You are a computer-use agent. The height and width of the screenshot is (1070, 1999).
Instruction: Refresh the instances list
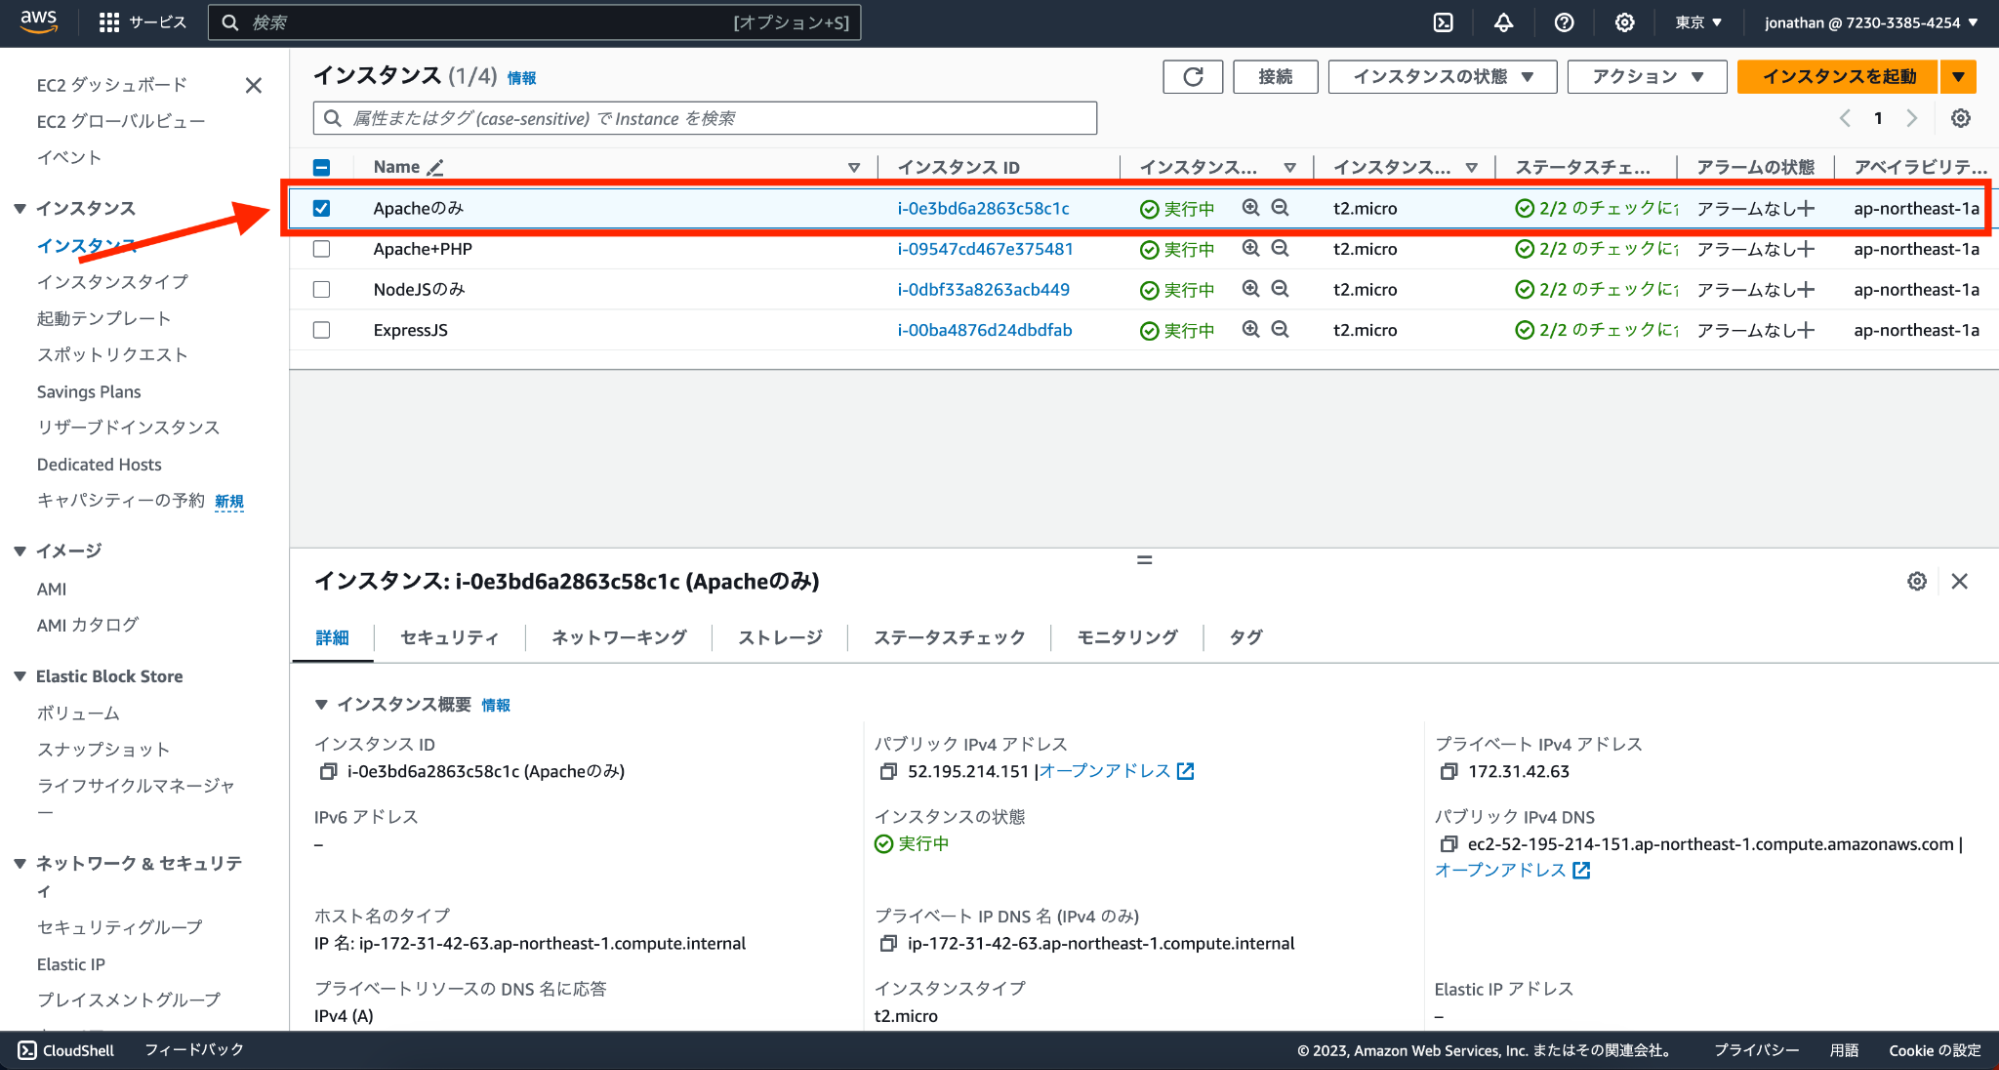pyautogui.click(x=1193, y=77)
